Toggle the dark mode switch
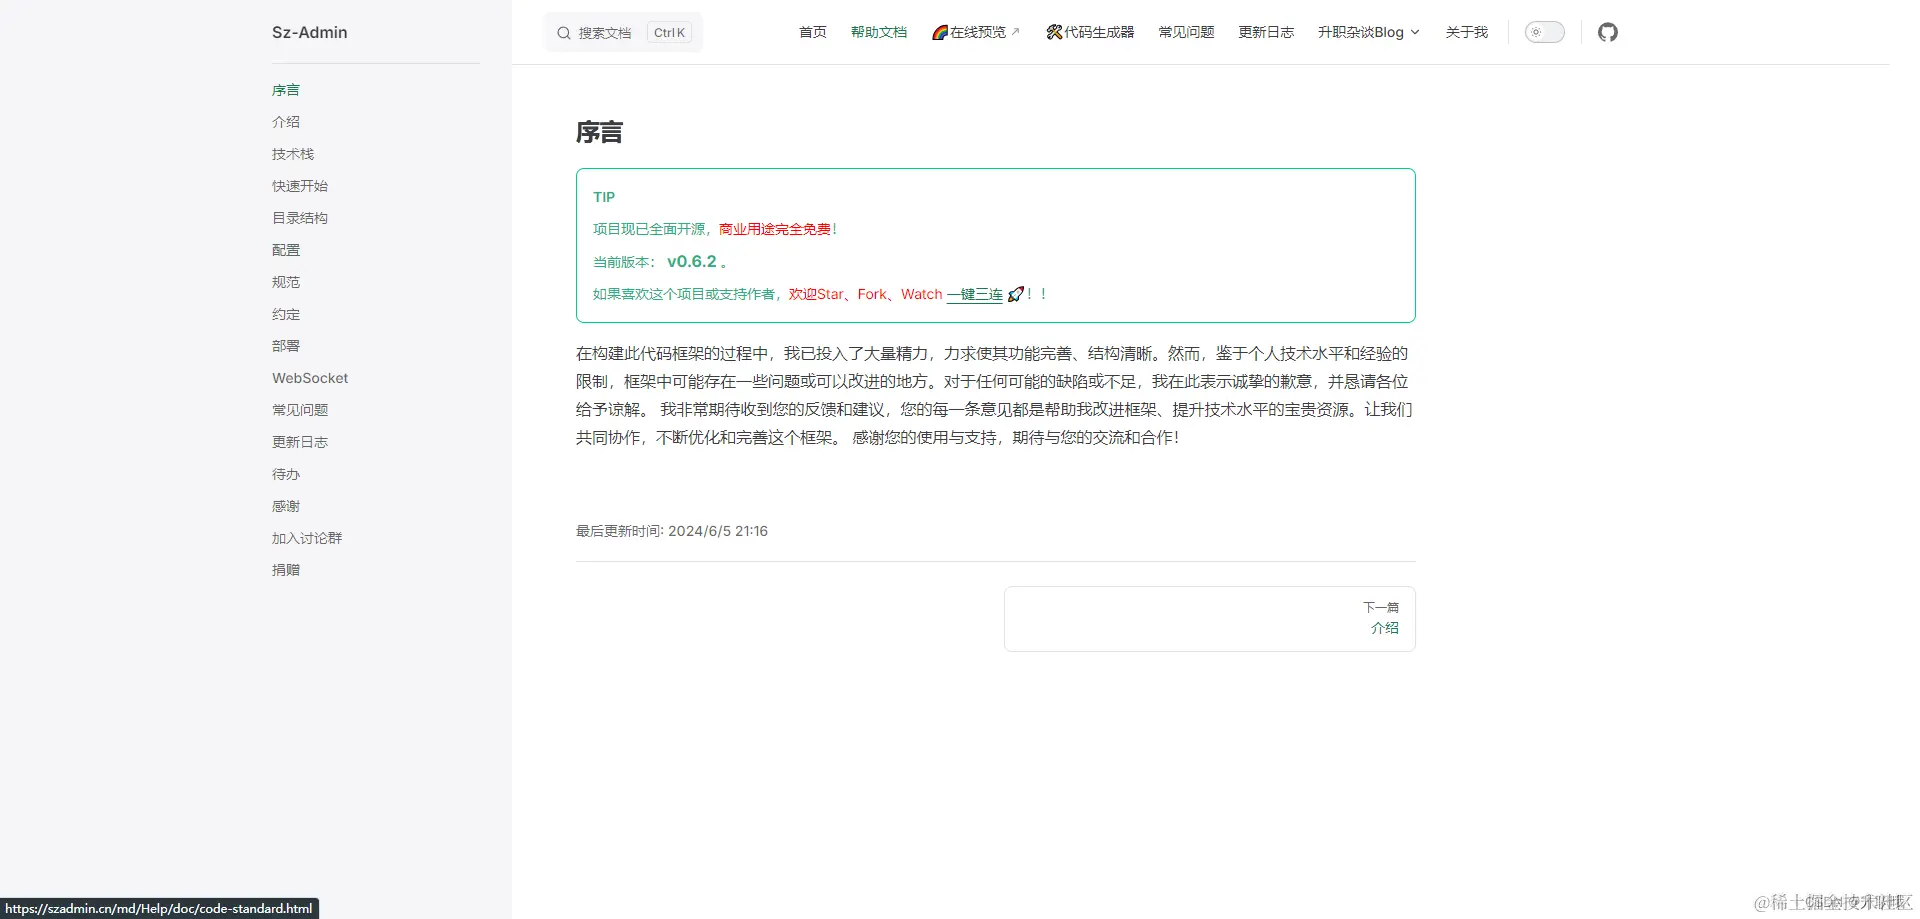Viewport: 1920px width, 919px height. click(x=1544, y=32)
